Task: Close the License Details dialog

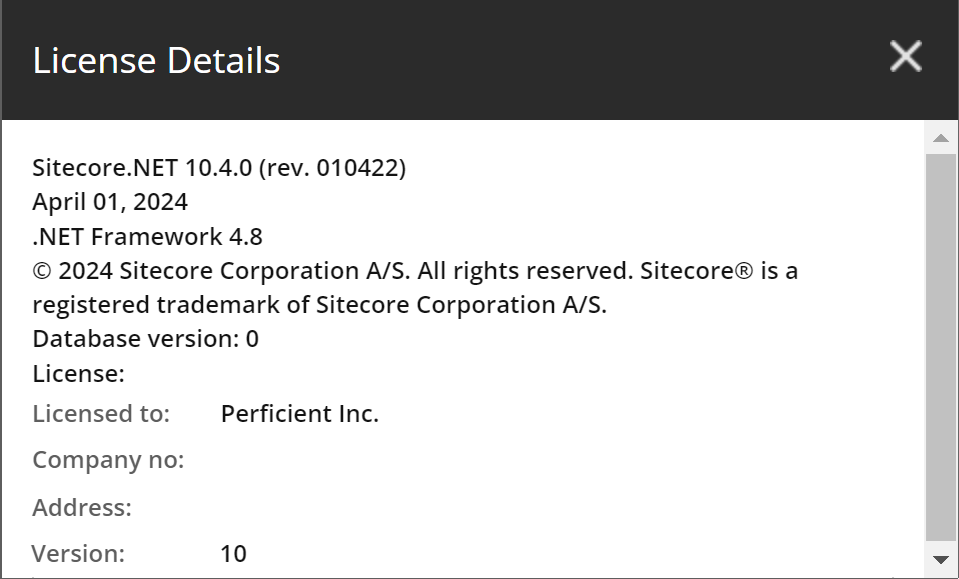Action: pos(905,57)
